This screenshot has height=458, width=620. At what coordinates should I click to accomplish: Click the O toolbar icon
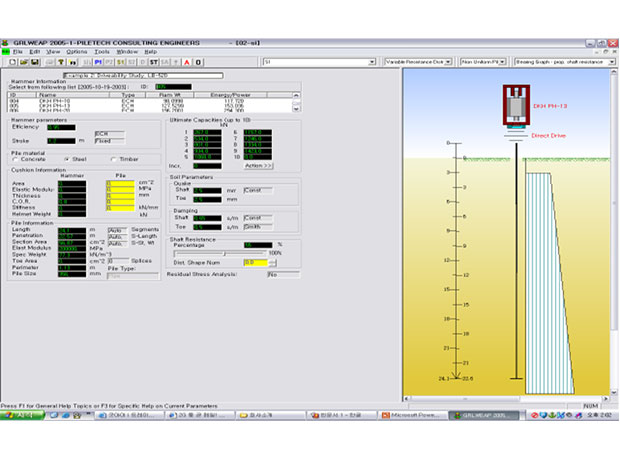198,62
